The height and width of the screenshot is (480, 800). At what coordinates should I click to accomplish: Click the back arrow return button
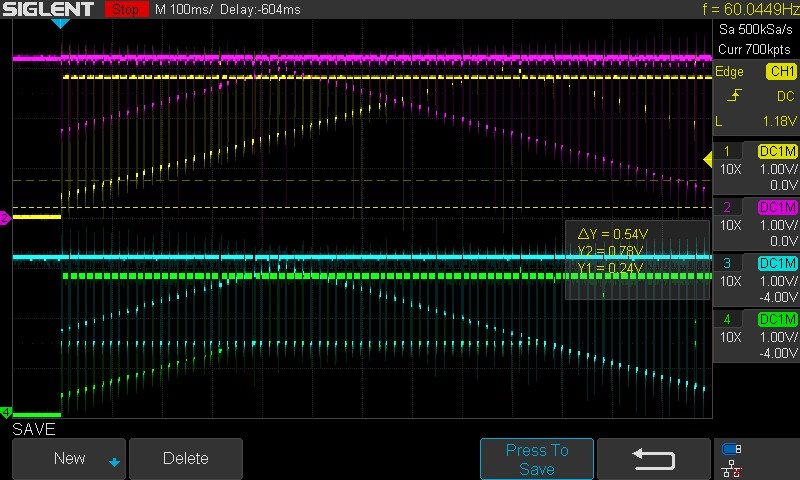click(654, 459)
